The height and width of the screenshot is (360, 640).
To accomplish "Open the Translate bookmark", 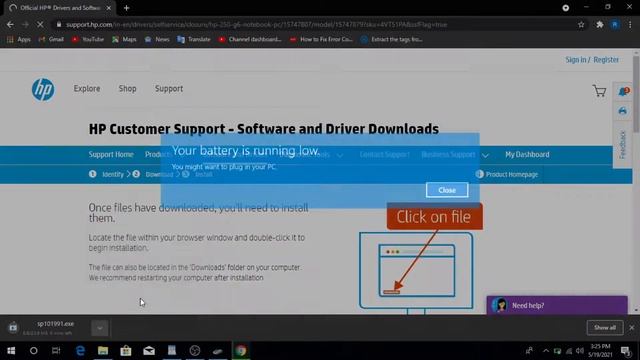I will [194, 39].
